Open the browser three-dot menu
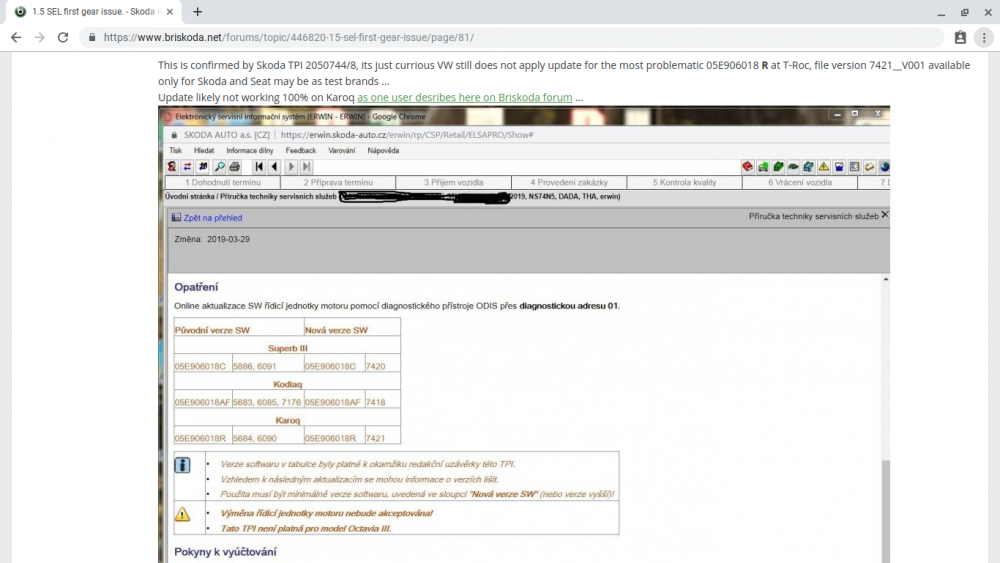 (x=984, y=38)
